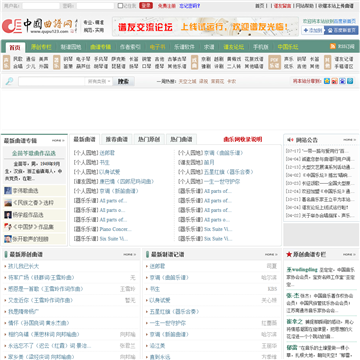
Task: Go to the 首页 navigation tab
Action: click(15, 47)
